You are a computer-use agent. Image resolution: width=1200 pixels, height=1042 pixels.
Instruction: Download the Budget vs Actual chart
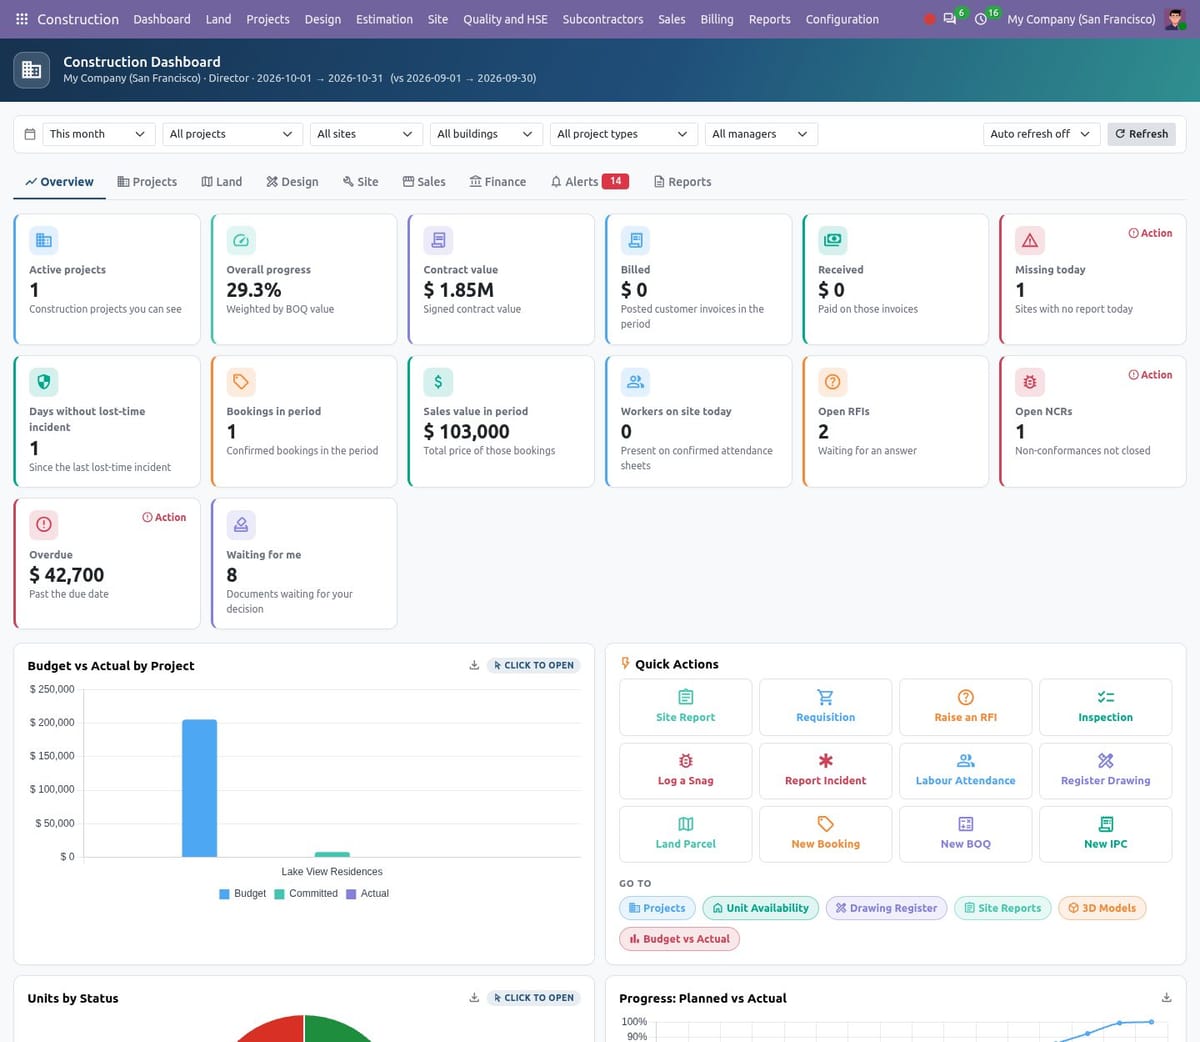click(474, 665)
